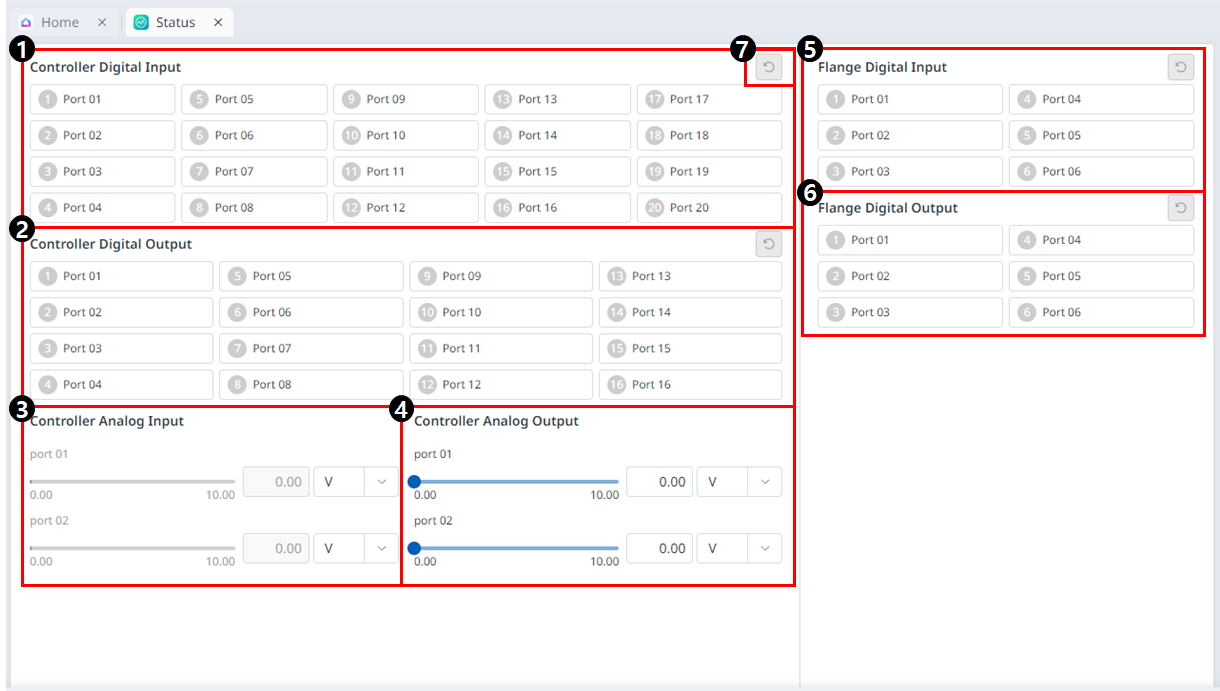Screen dimensions: 1220x691
Task: Click Analog Output port 02 value field
Action: click(x=659, y=548)
